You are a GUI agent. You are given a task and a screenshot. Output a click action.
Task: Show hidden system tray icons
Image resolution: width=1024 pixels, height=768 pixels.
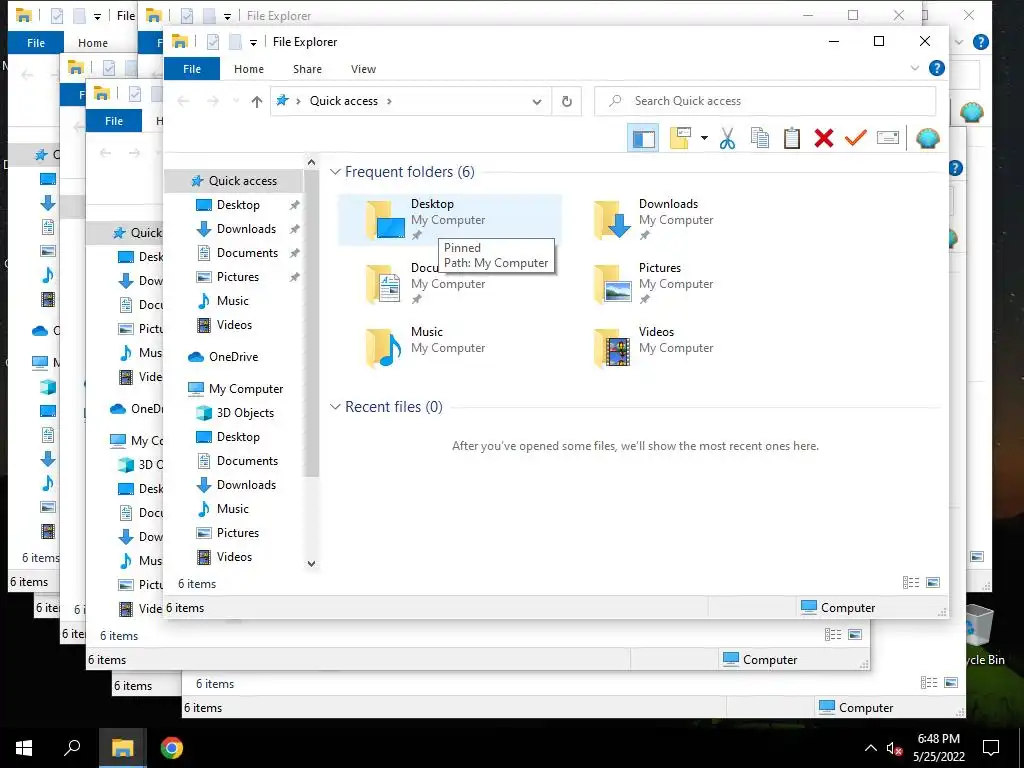click(x=871, y=748)
